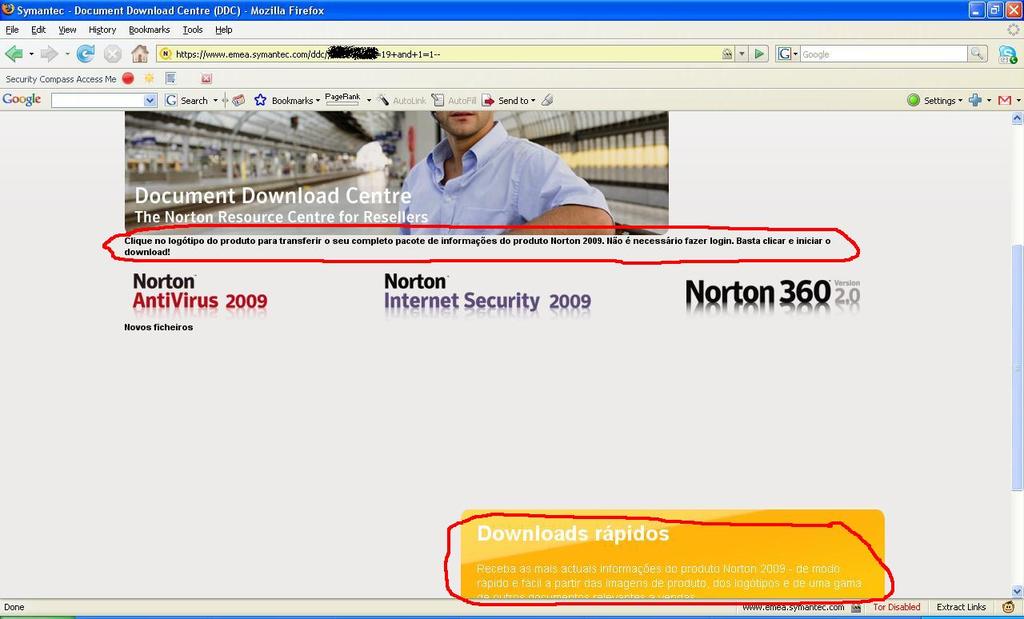Image resolution: width=1024 pixels, height=619 pixels.
Task: Click the Forward navigation arrow
Action: (49, 54)
